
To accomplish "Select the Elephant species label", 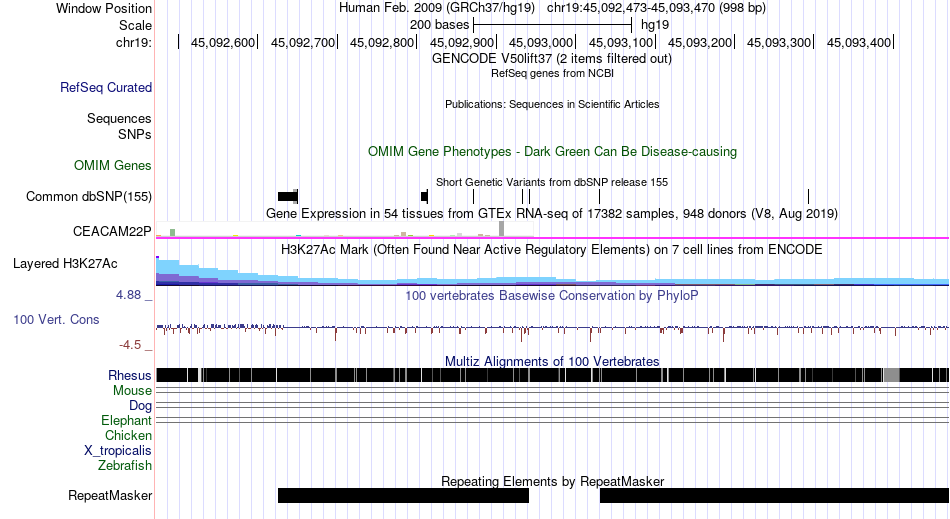I will point(126,420).
